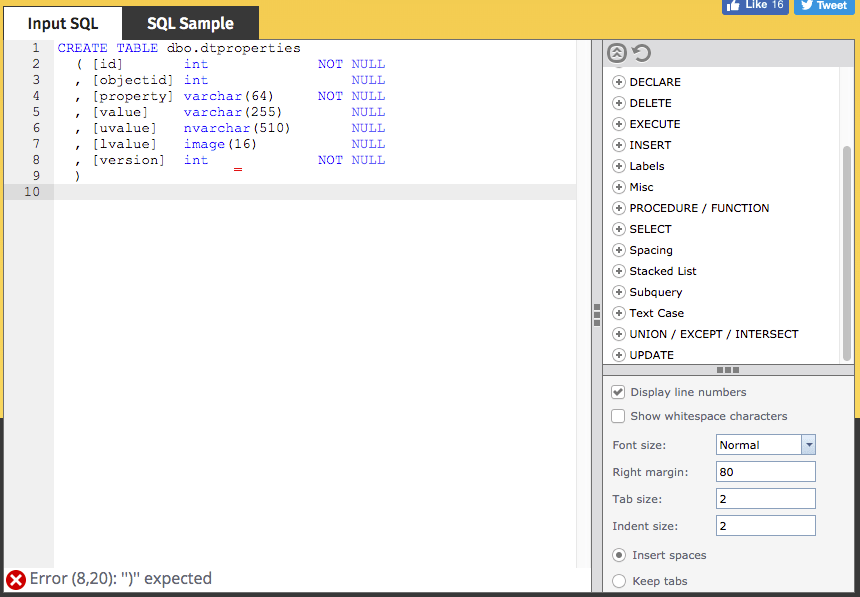This screenshot has width=860, height=597.
Task: Click the [uvalue] column name
Action: [x=125, y=128]
